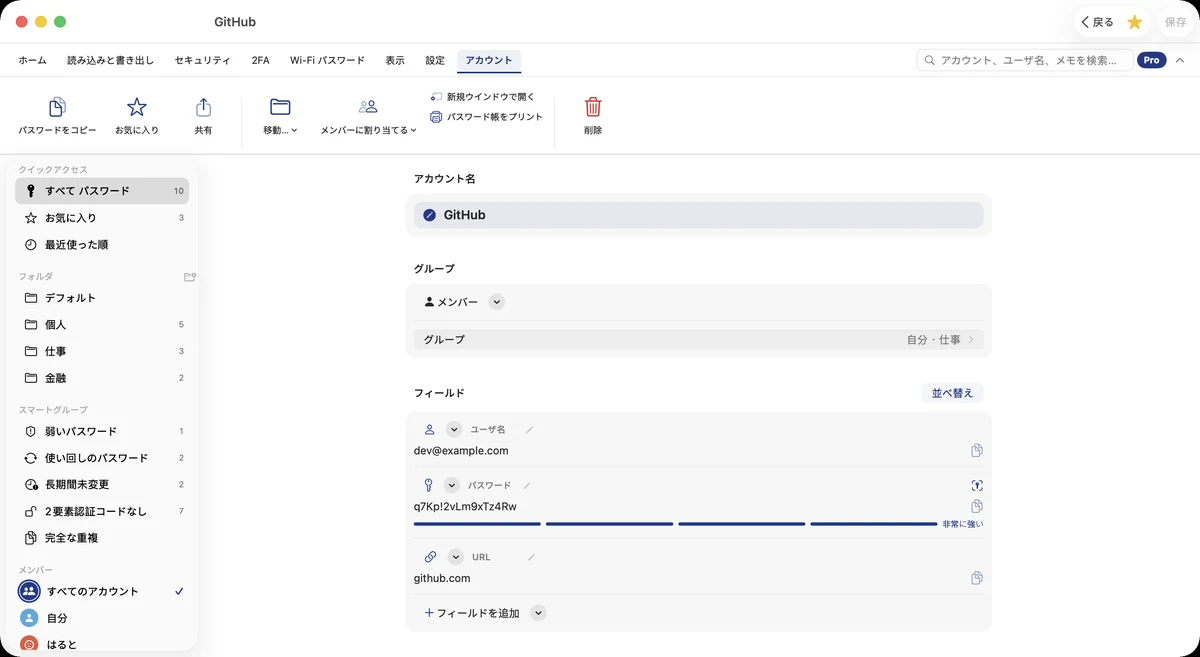Screen dimensions: 1200x657
Task: Click the user icon in ユーザ名 row
Action: pos(430,430)
